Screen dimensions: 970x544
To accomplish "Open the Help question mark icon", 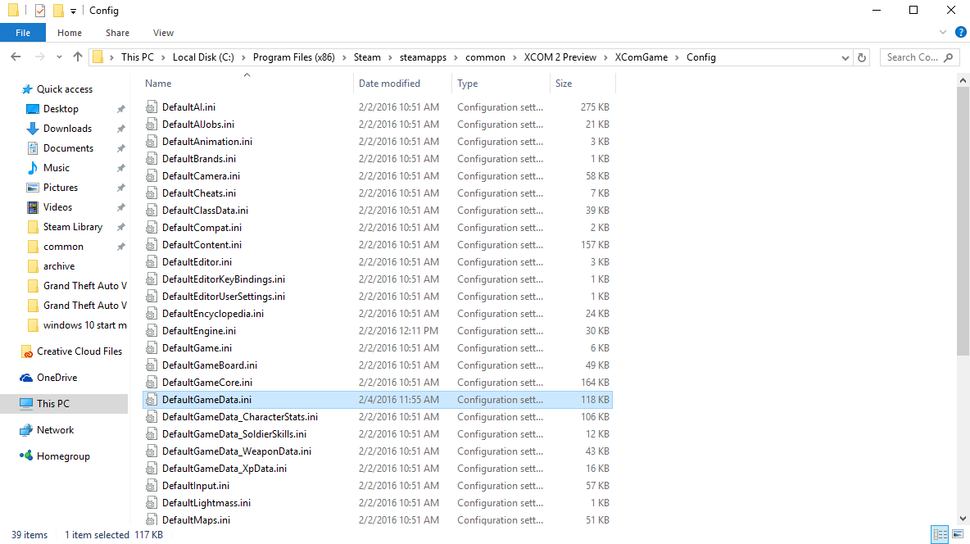I will [x=960, y=32].
